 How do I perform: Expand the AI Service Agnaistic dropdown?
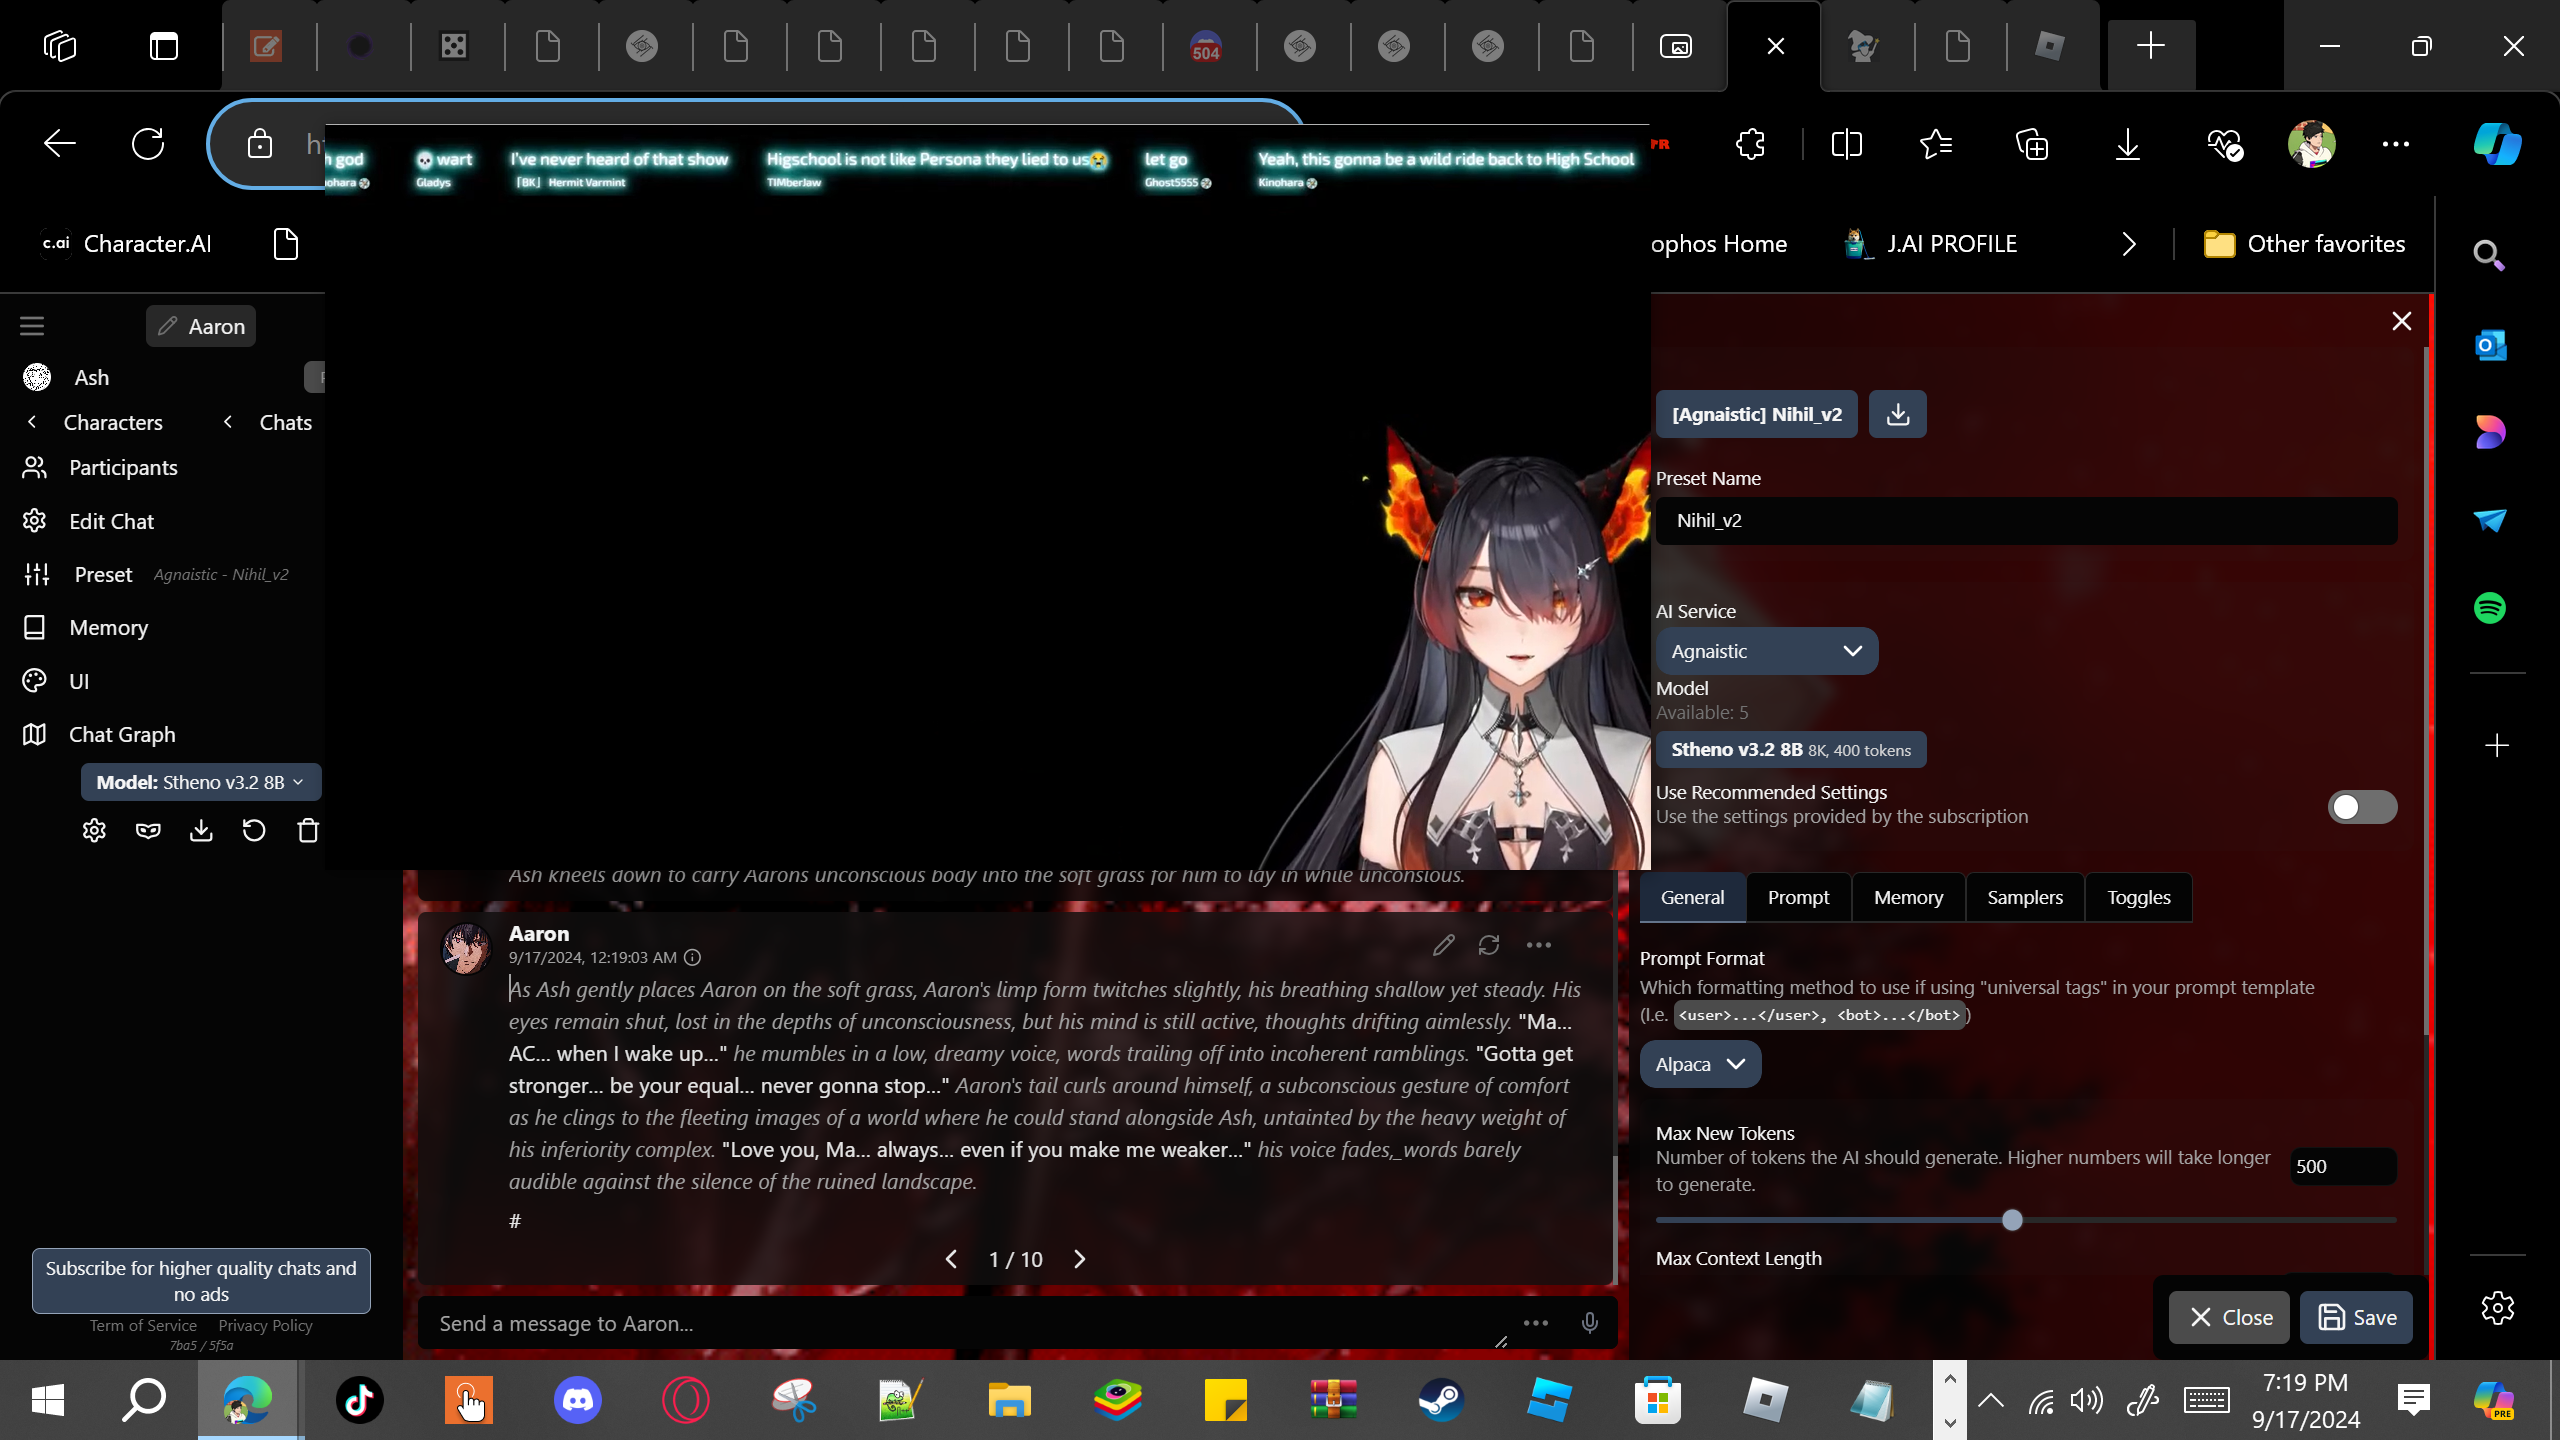[1766, 651]
